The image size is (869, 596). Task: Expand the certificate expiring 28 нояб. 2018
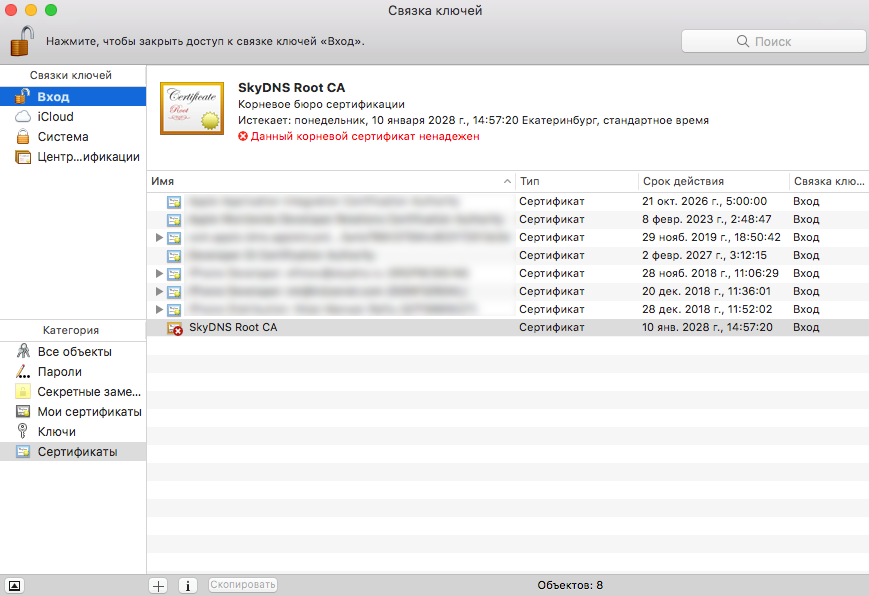159,273
